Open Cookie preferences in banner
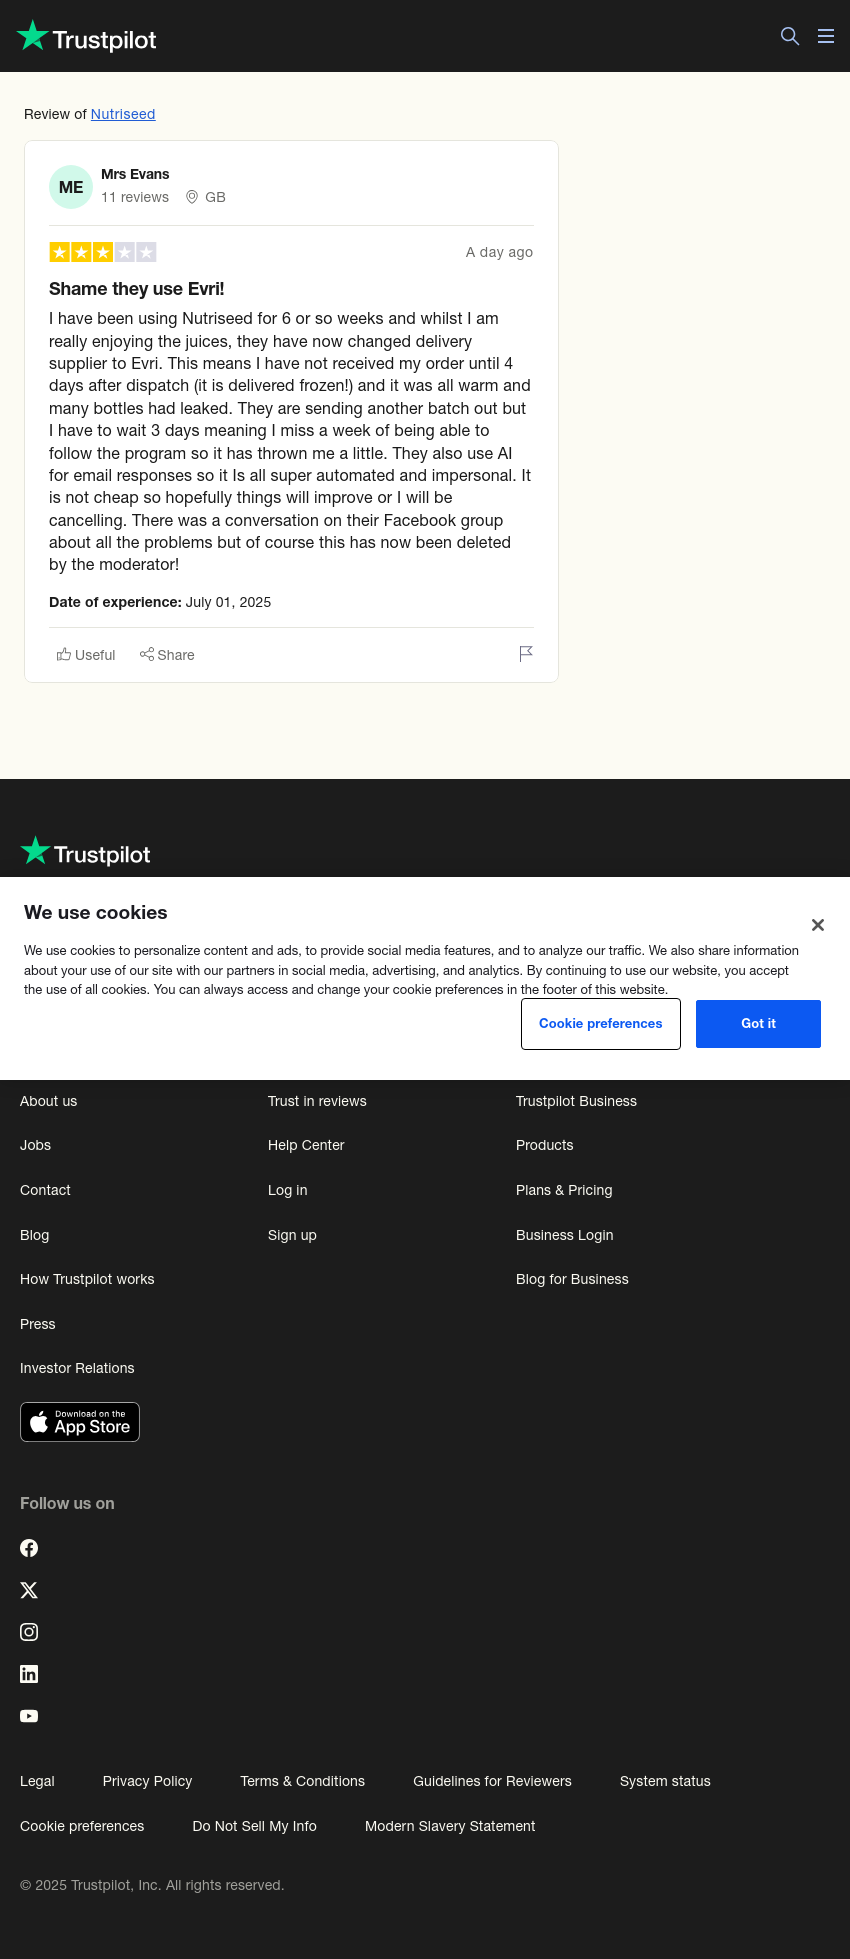This screenshot has width=850, height=1959. pyautogui.click(x=601, y=1024)
